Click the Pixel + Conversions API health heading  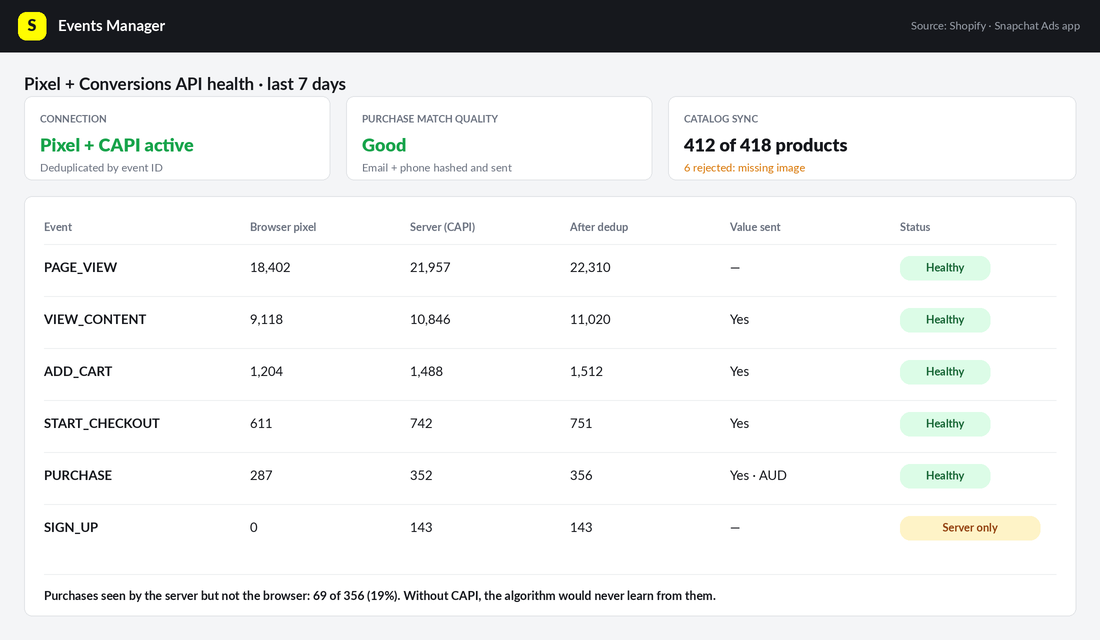pyautogui.click(x=185, y=84)
